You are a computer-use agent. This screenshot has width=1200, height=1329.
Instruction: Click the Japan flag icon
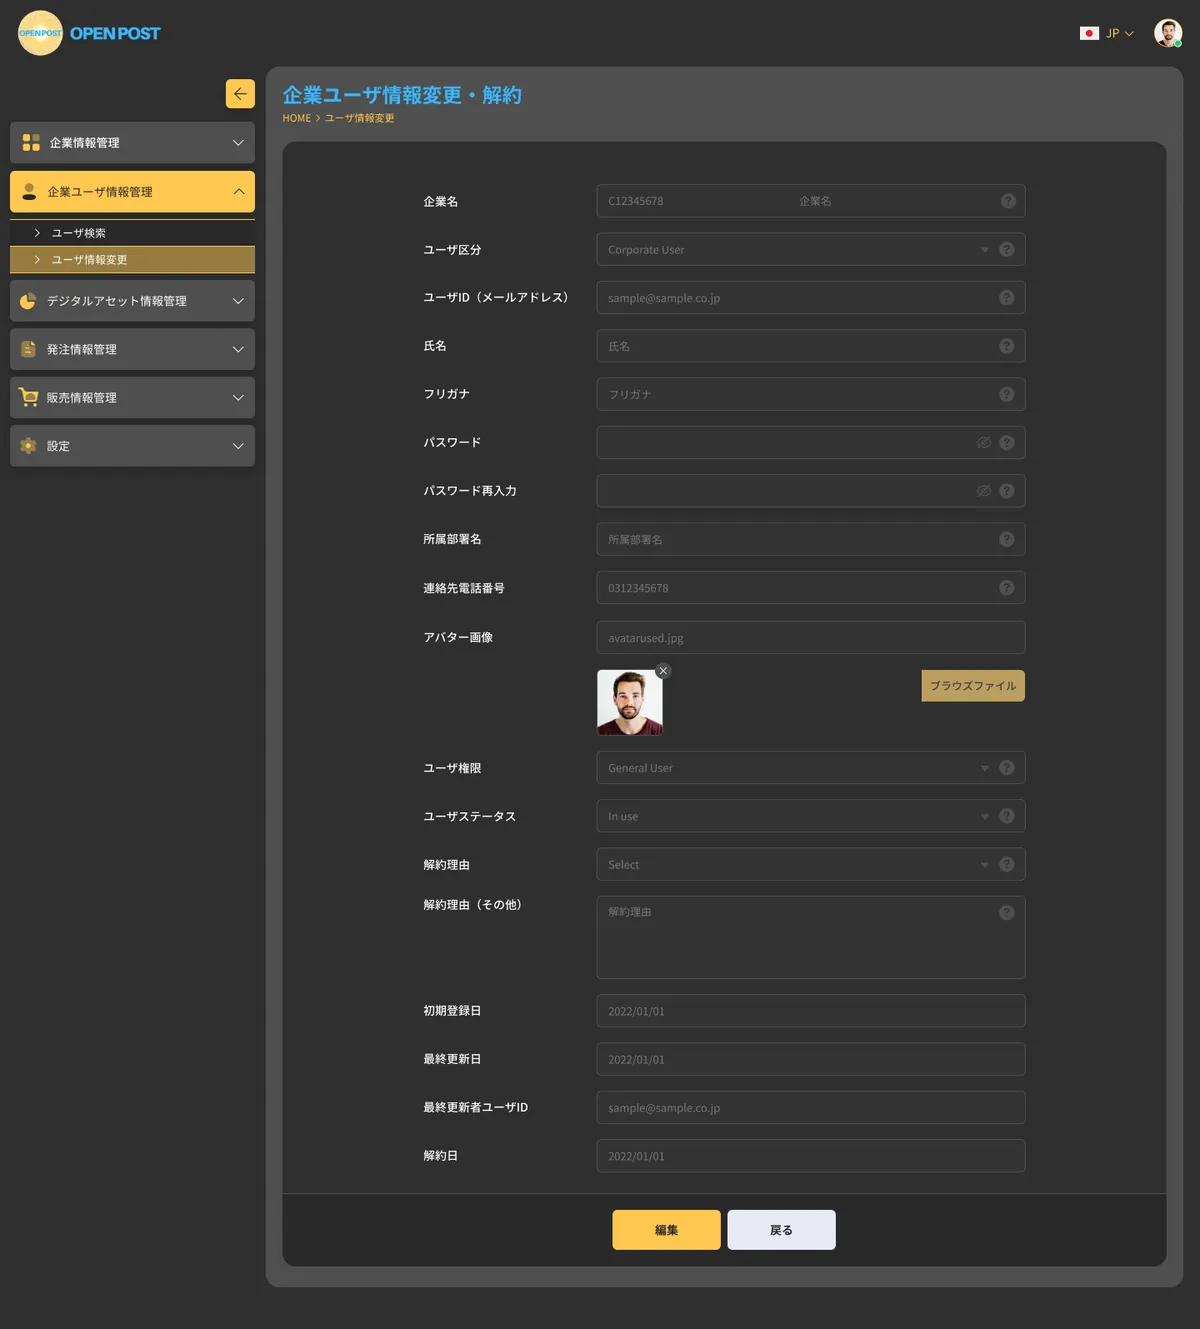1090,33
